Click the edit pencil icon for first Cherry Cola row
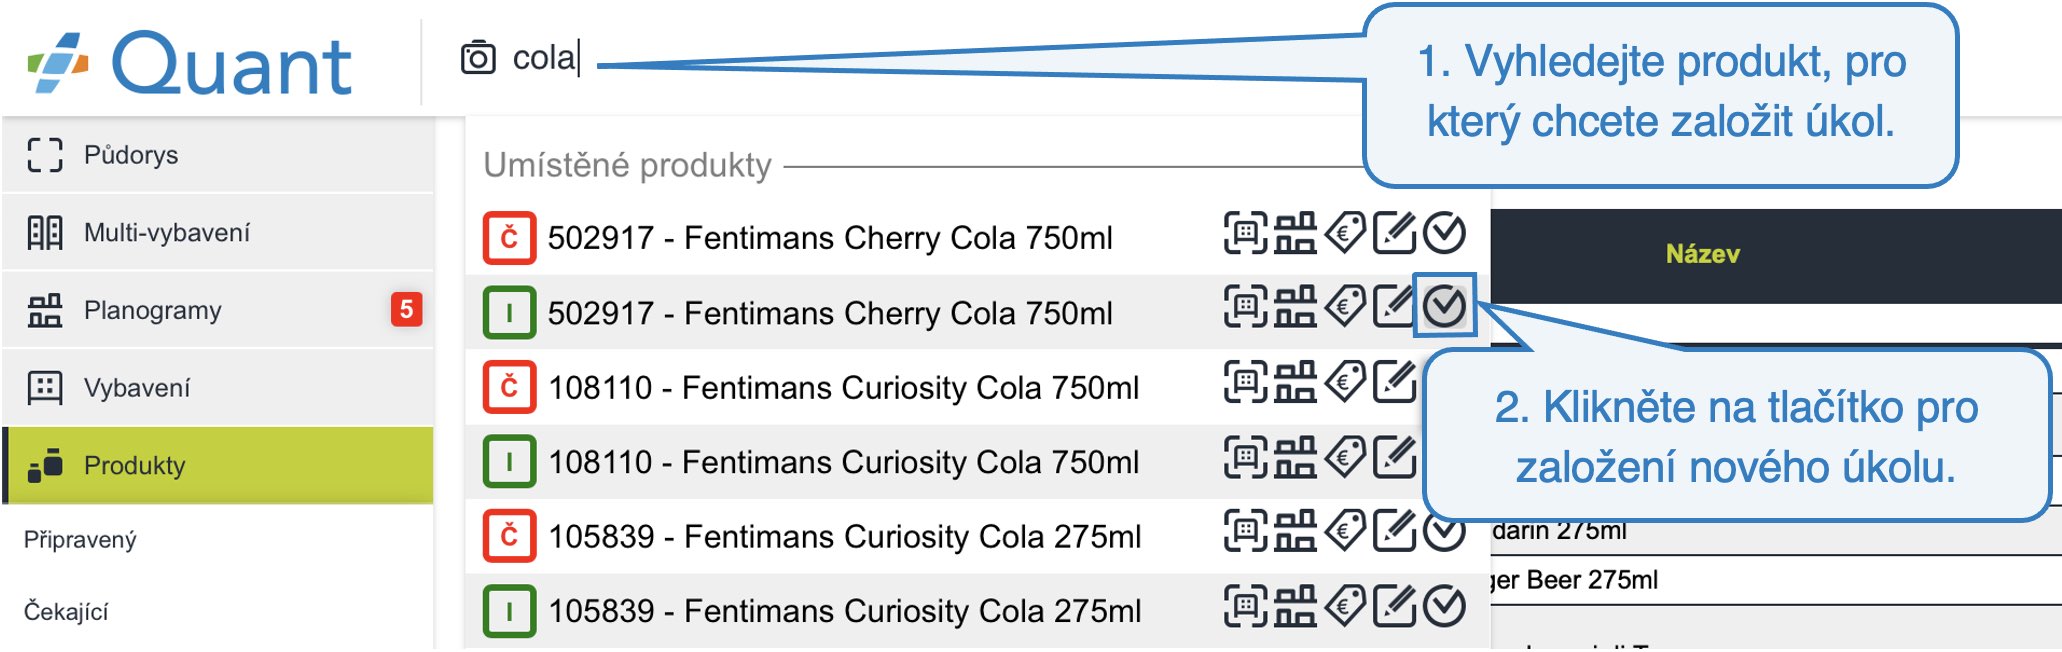 pos(1394,233)
